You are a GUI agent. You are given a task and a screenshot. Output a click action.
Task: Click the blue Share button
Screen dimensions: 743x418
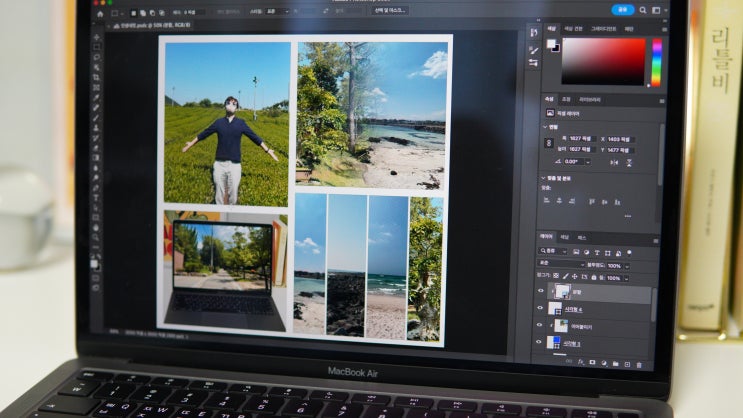tap(622, 9)
